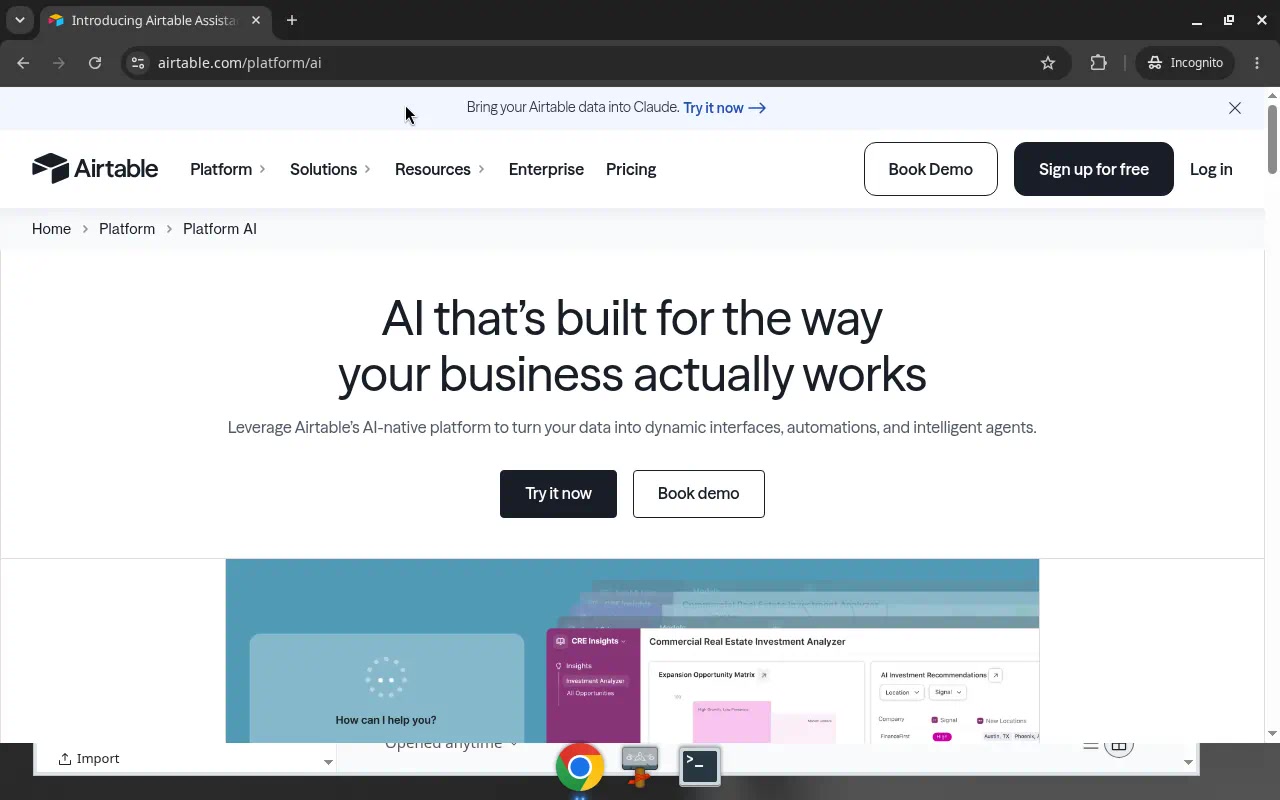Screen dimensions: 1280x800
Task: View site information icon in address bar
Action: point(138,63)
